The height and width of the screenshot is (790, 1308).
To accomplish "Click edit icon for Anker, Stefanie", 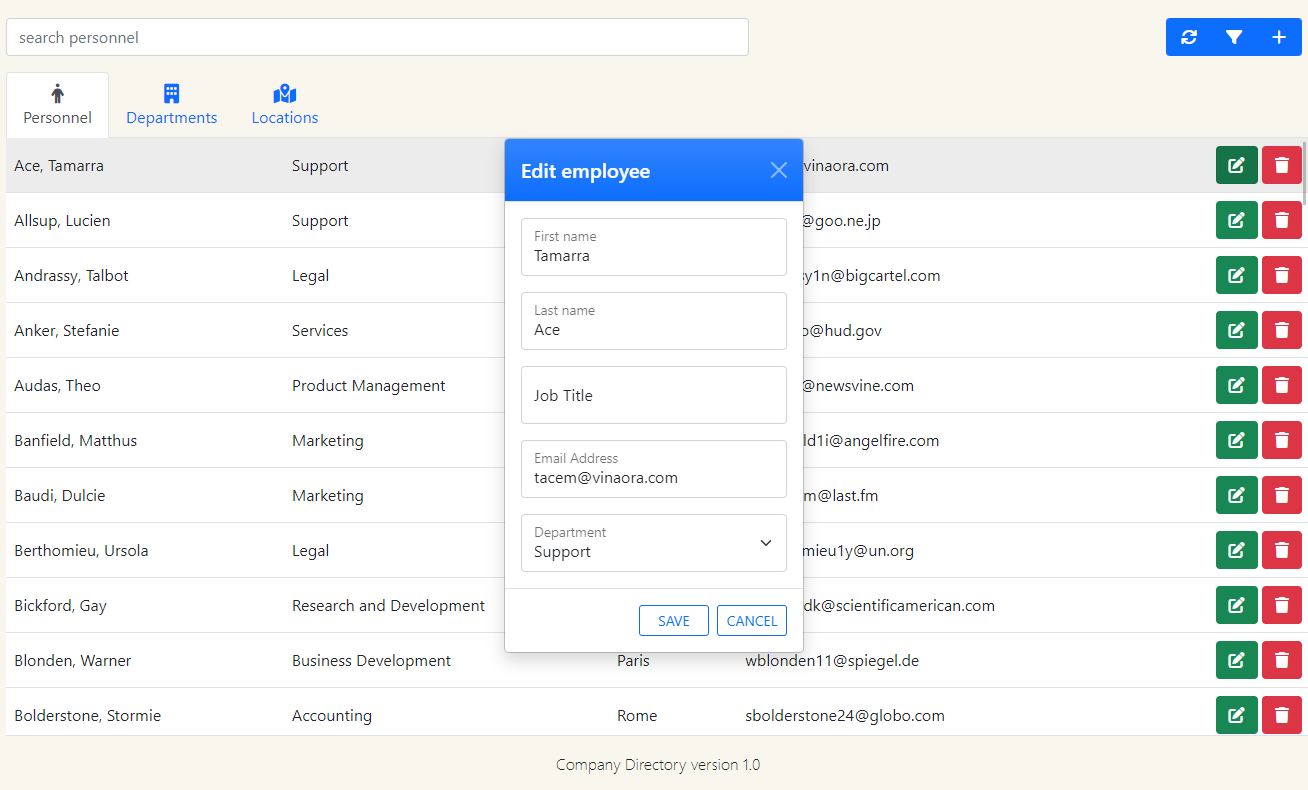I will (x=1236, y=330).
